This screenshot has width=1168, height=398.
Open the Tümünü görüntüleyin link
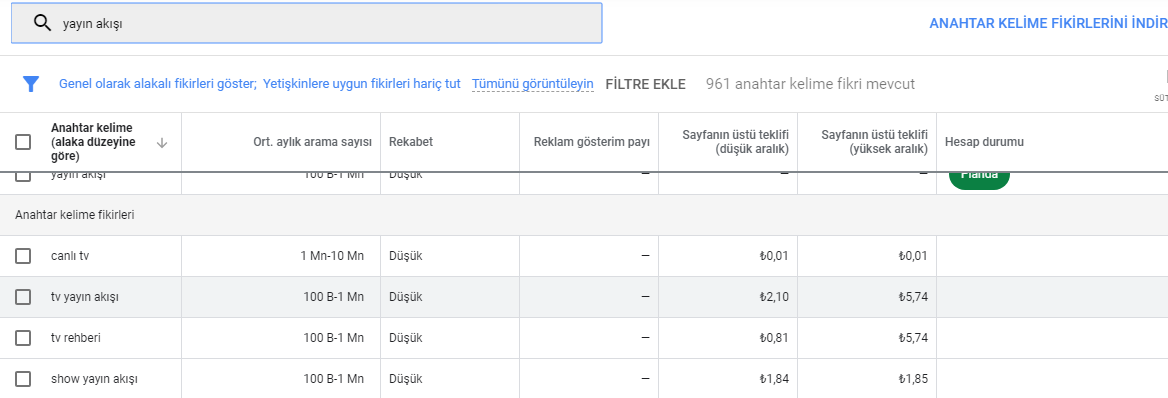click(x=533, y=84)
